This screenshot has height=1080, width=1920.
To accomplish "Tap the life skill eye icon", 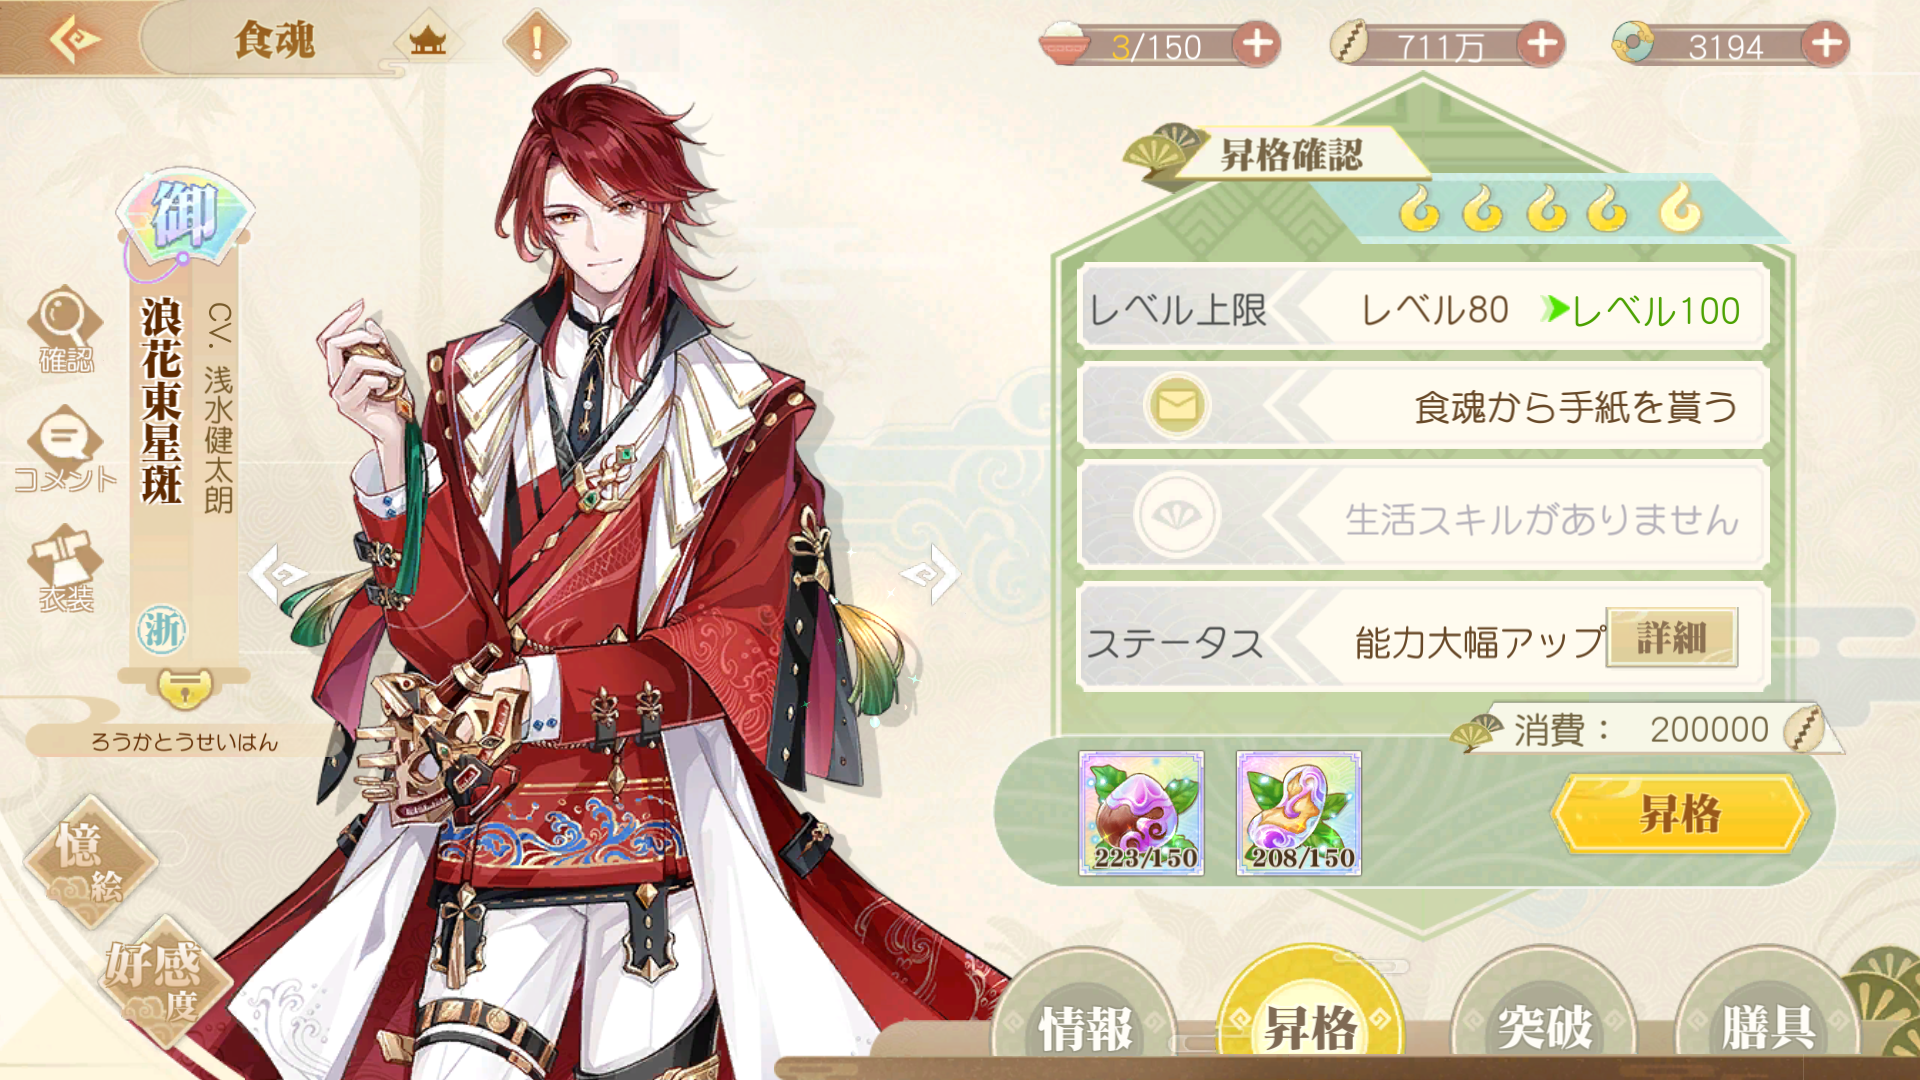I will point(1177,515).
